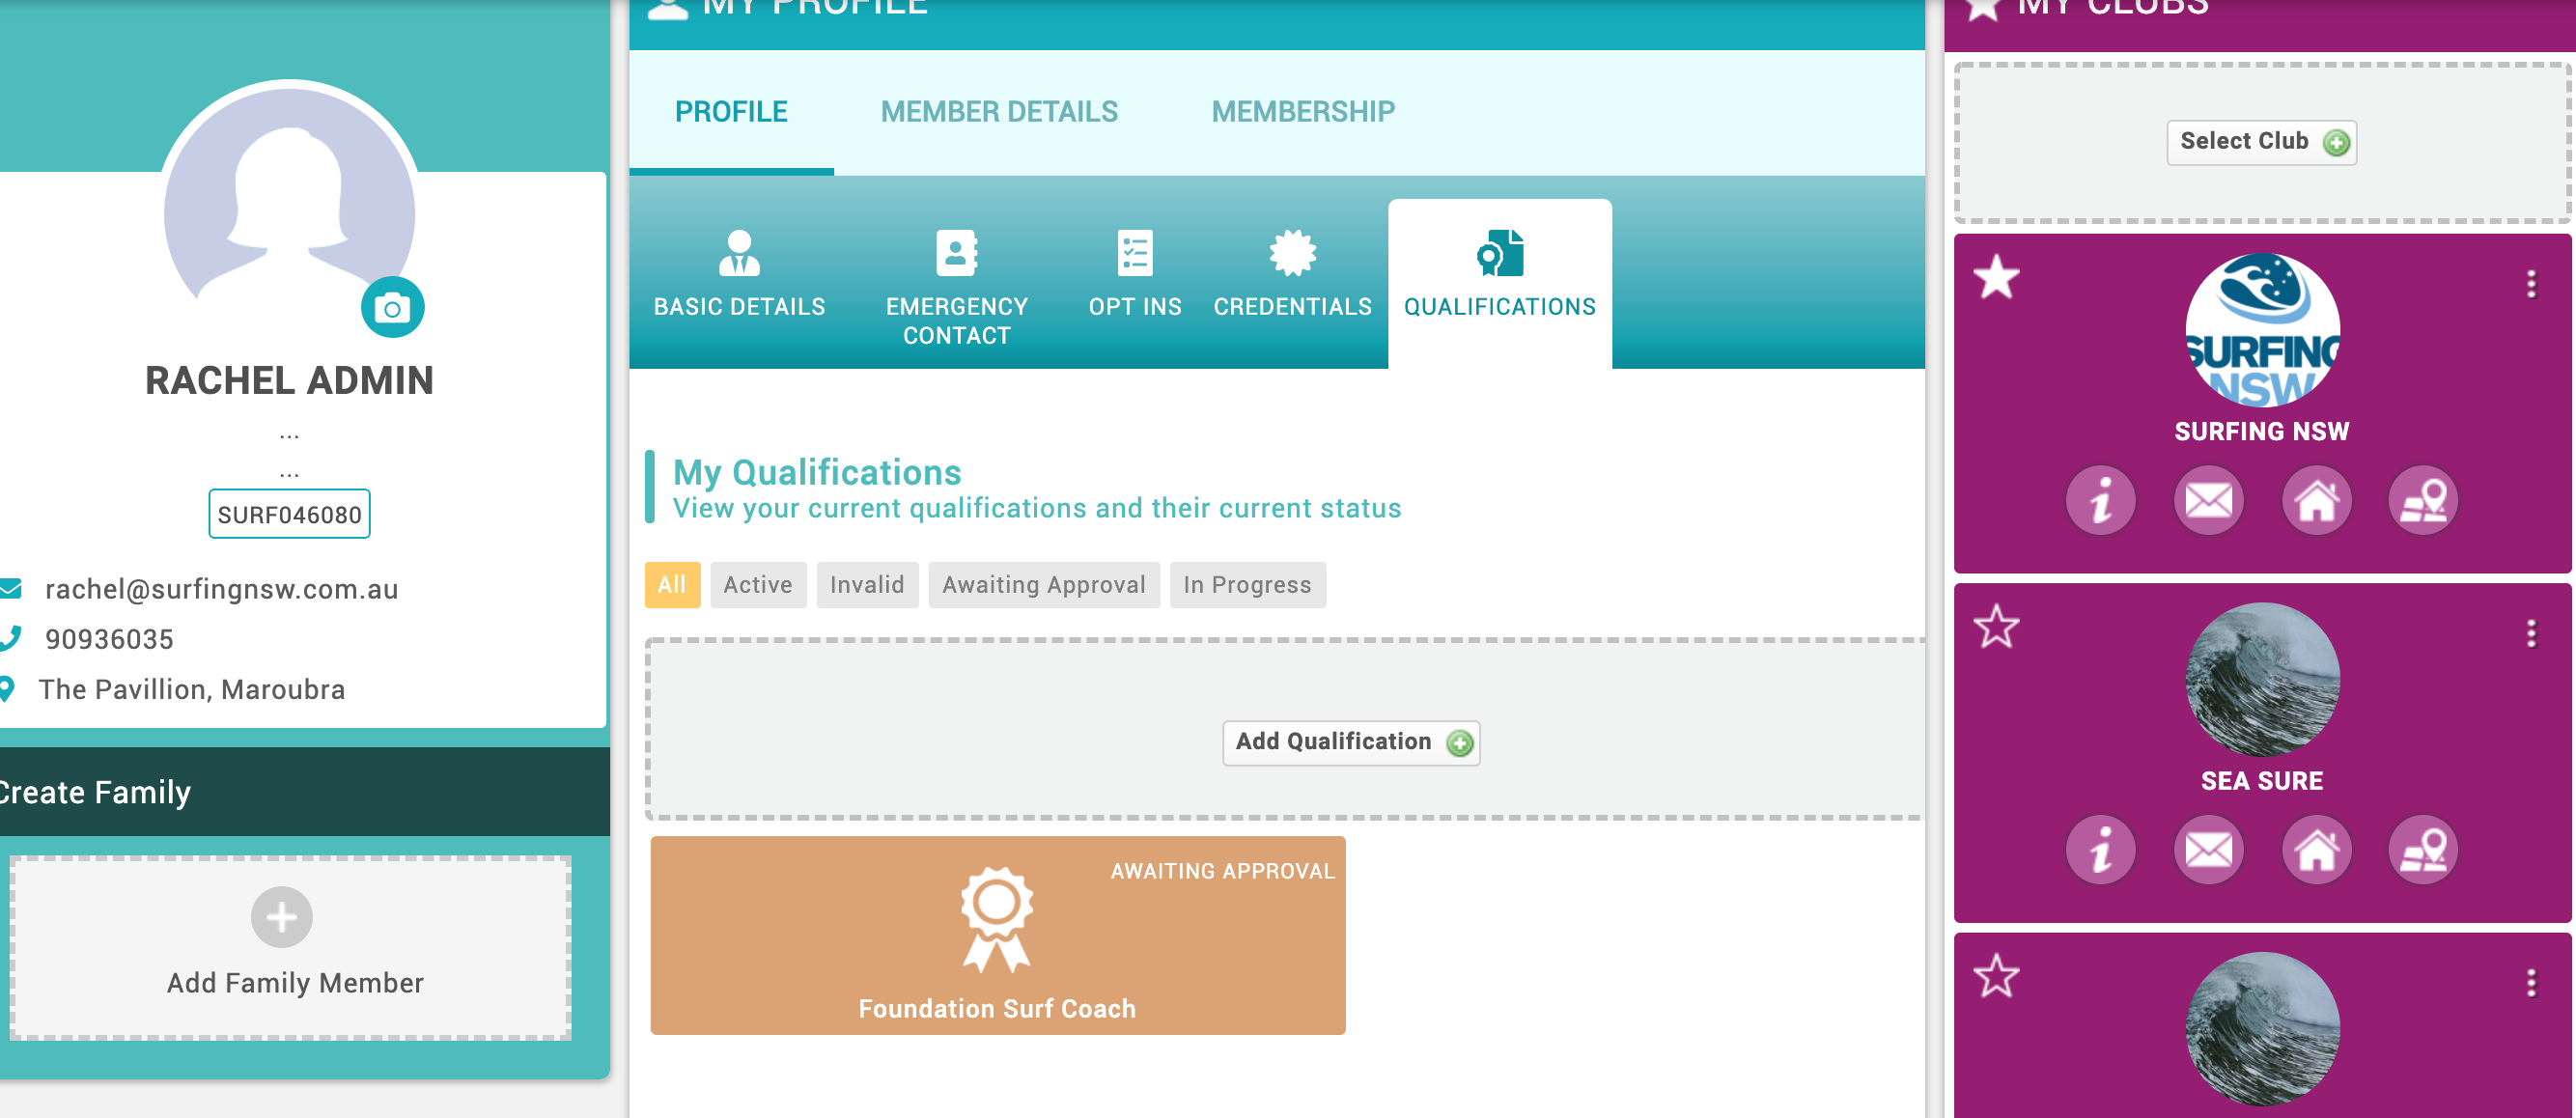Click member ID SURF046080 badge

pyautogui.click(x=289, y=514)
